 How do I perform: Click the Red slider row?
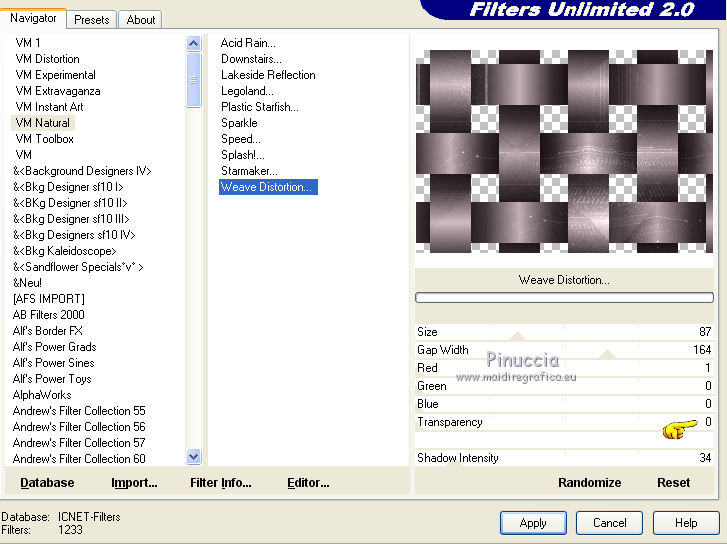click(564, 368)
